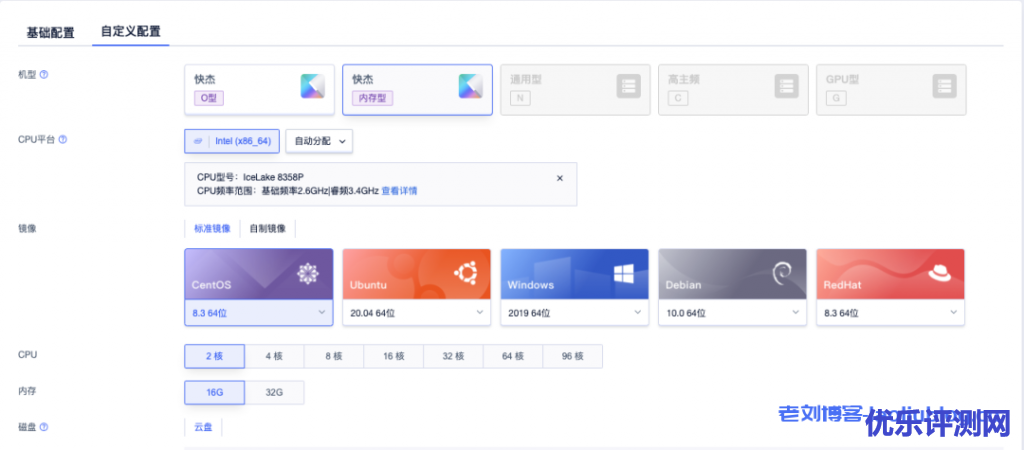The height and width of the screenshot is (450, 1024).
Task: Open the 自动分配 dropdown
Action: [x=319, y=141]
